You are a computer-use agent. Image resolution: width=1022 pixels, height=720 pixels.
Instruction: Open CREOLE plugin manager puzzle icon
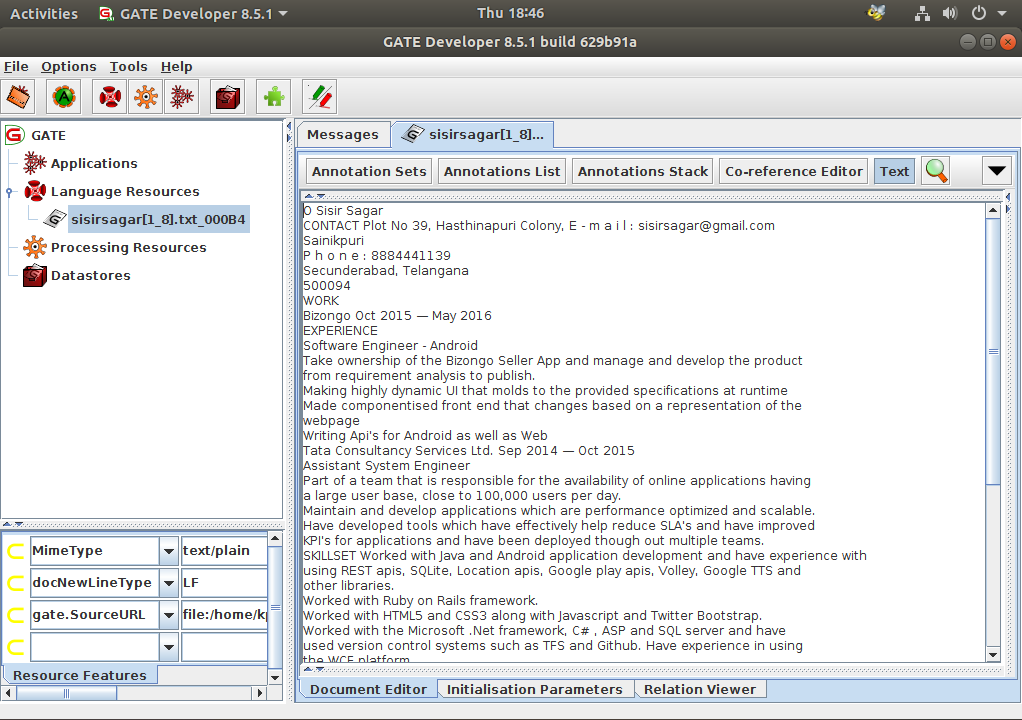[x=273, y=97]
